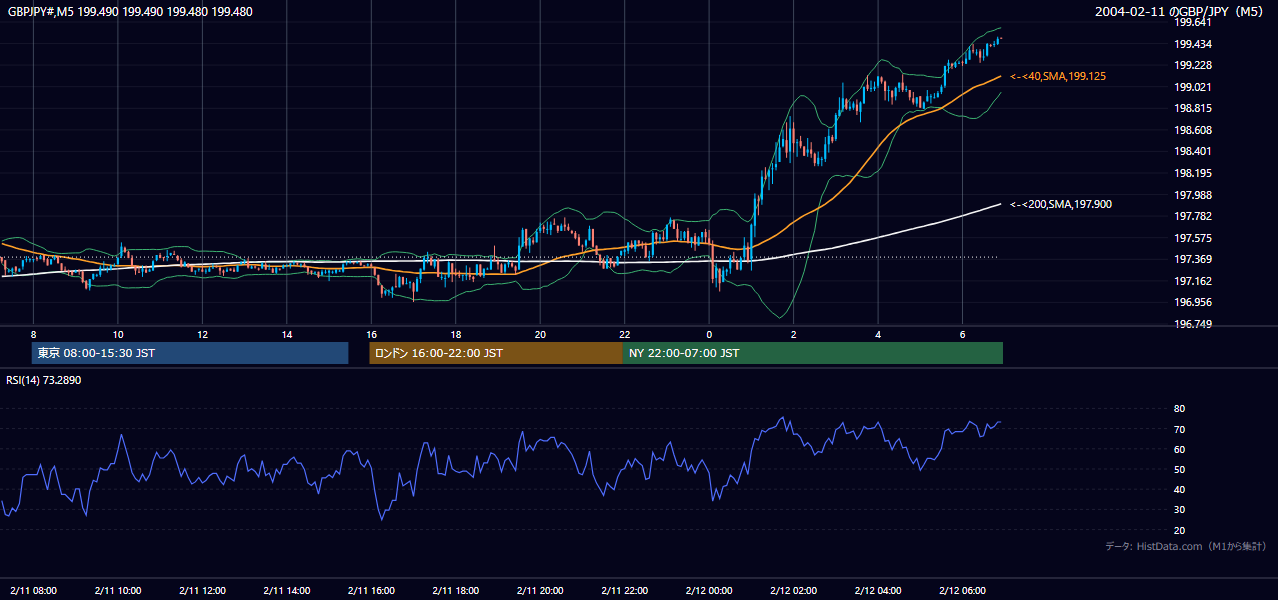1278x600 pixels.
Task: Click price axis value 197.988
Action: [1192, 195]
